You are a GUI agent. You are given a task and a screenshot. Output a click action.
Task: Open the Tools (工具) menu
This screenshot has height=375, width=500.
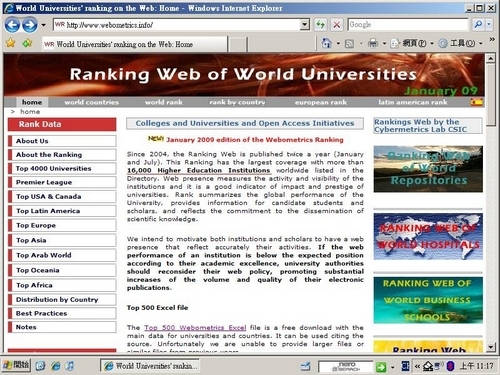click(460, 43)
